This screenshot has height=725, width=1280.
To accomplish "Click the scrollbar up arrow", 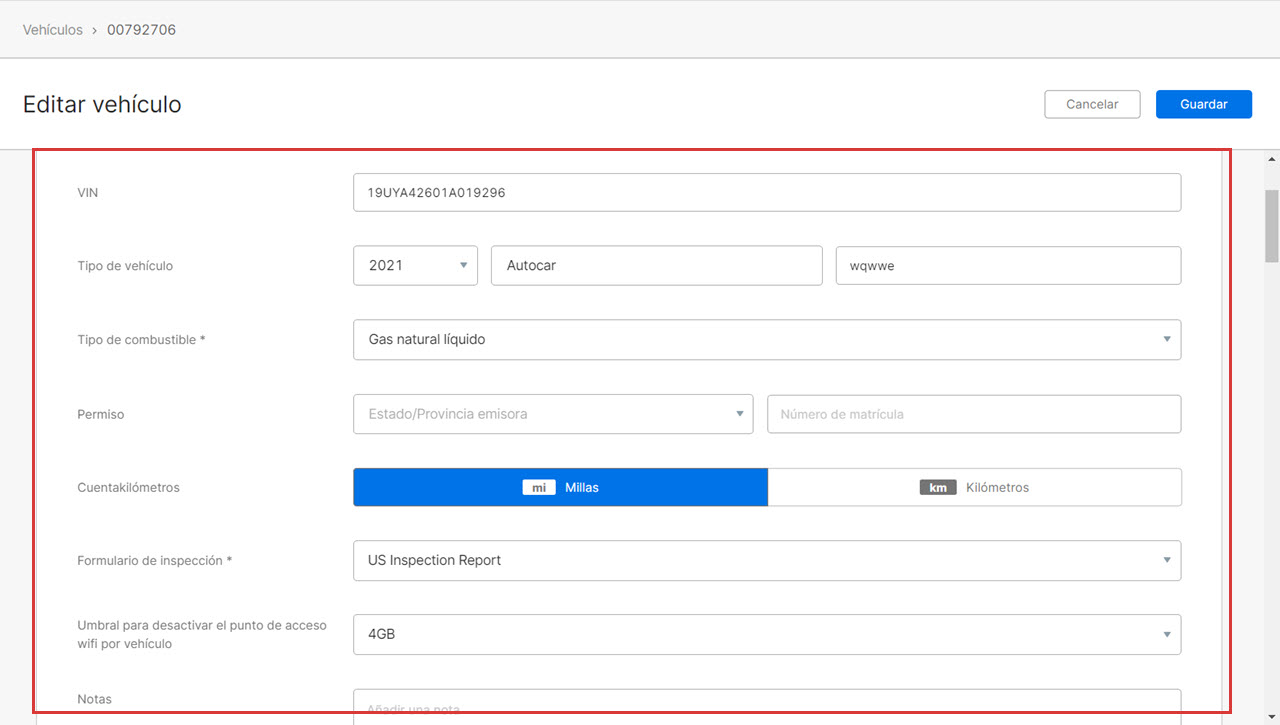I will [1272, 160].
